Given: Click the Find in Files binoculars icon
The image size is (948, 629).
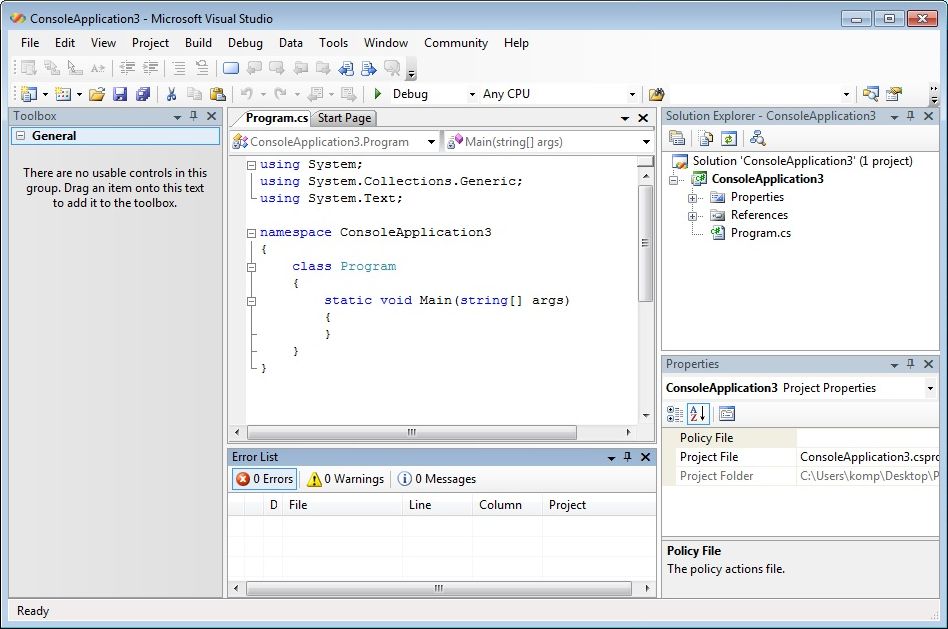Looking at the screenshot, I should 657,94.
